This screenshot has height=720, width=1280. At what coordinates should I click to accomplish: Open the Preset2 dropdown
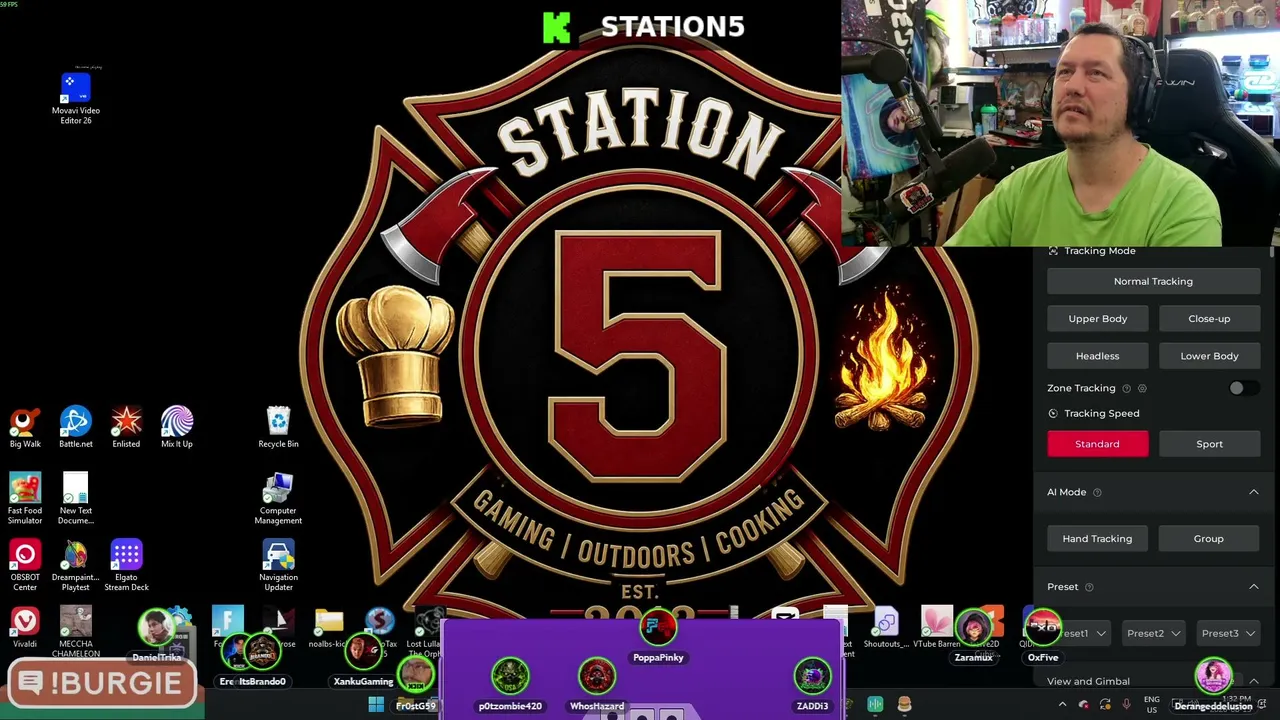1153,633
